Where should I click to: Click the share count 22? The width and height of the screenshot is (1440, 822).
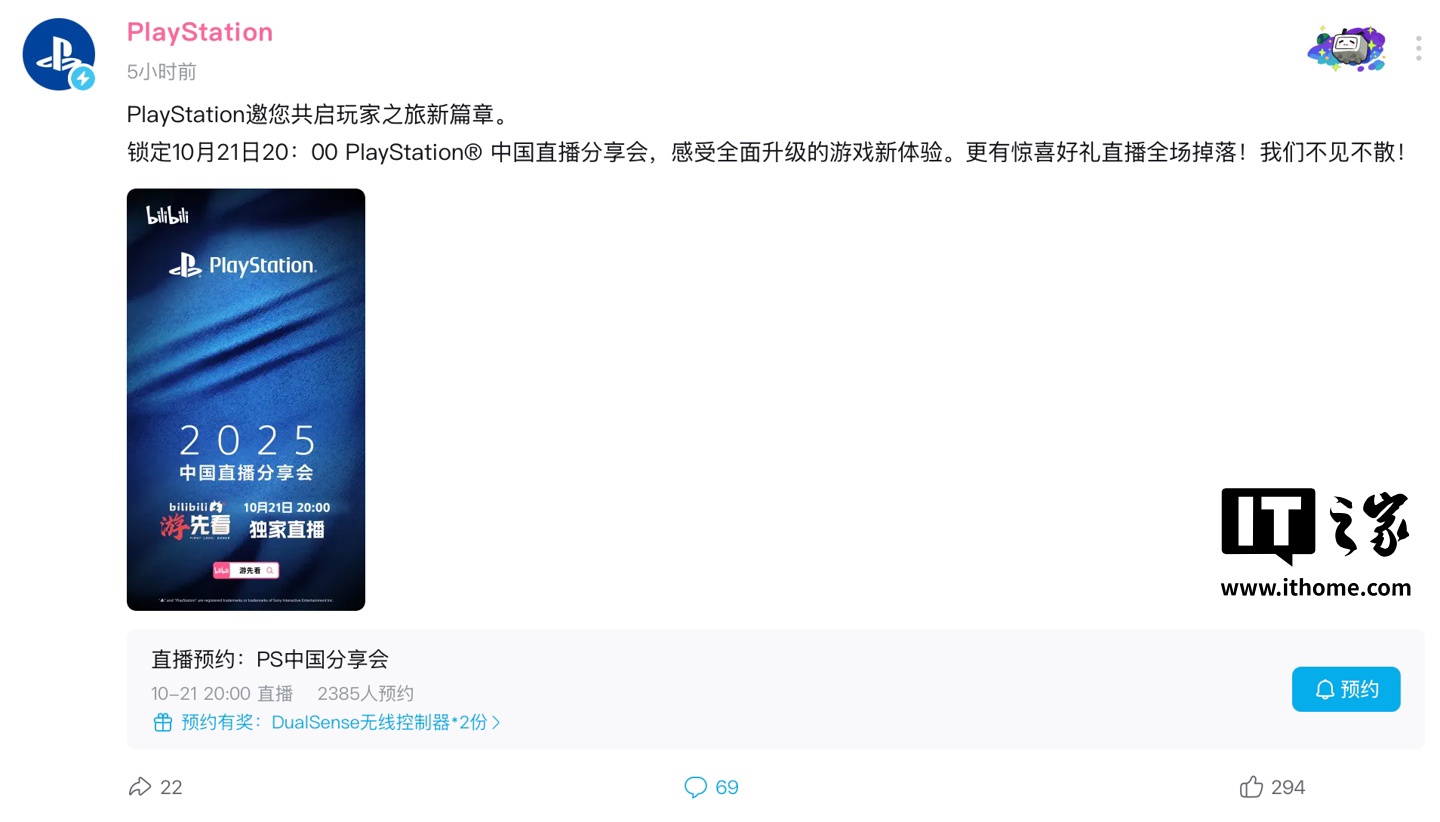tap(171, 787)
